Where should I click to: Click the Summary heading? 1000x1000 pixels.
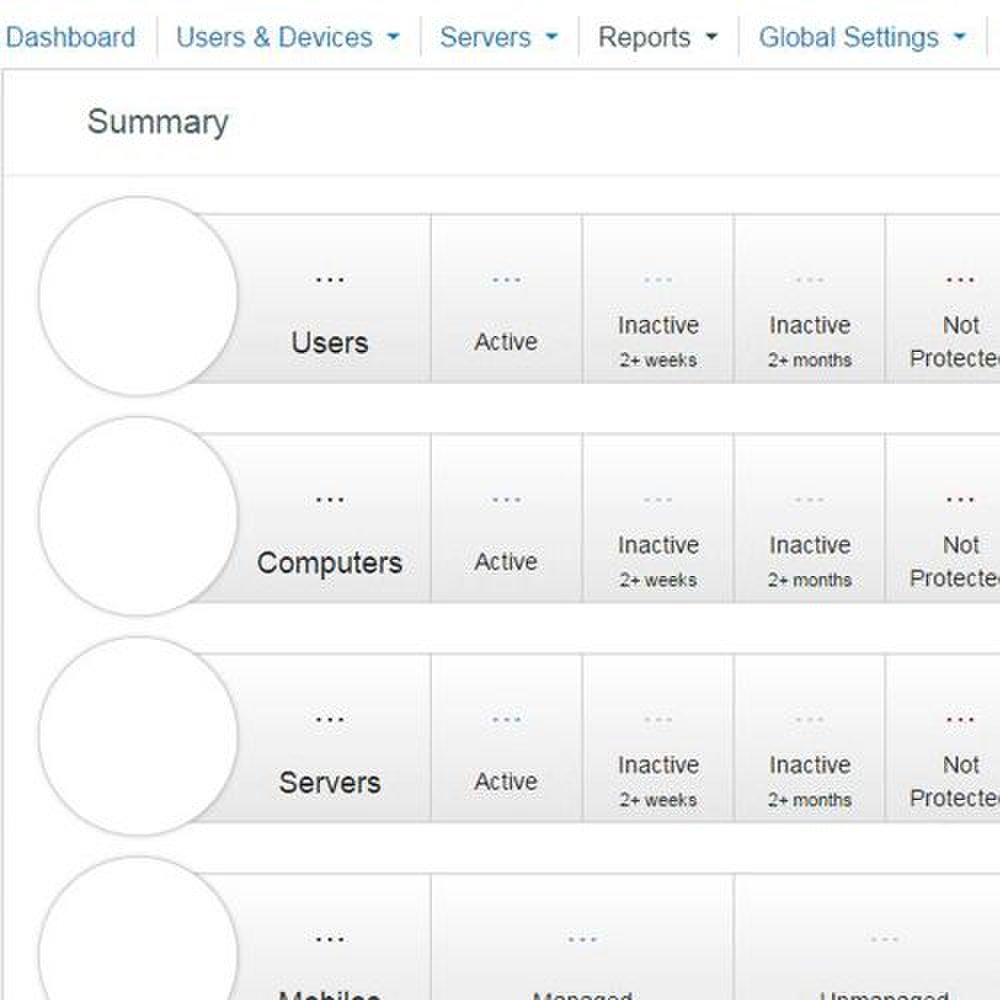tap(158, 121)
